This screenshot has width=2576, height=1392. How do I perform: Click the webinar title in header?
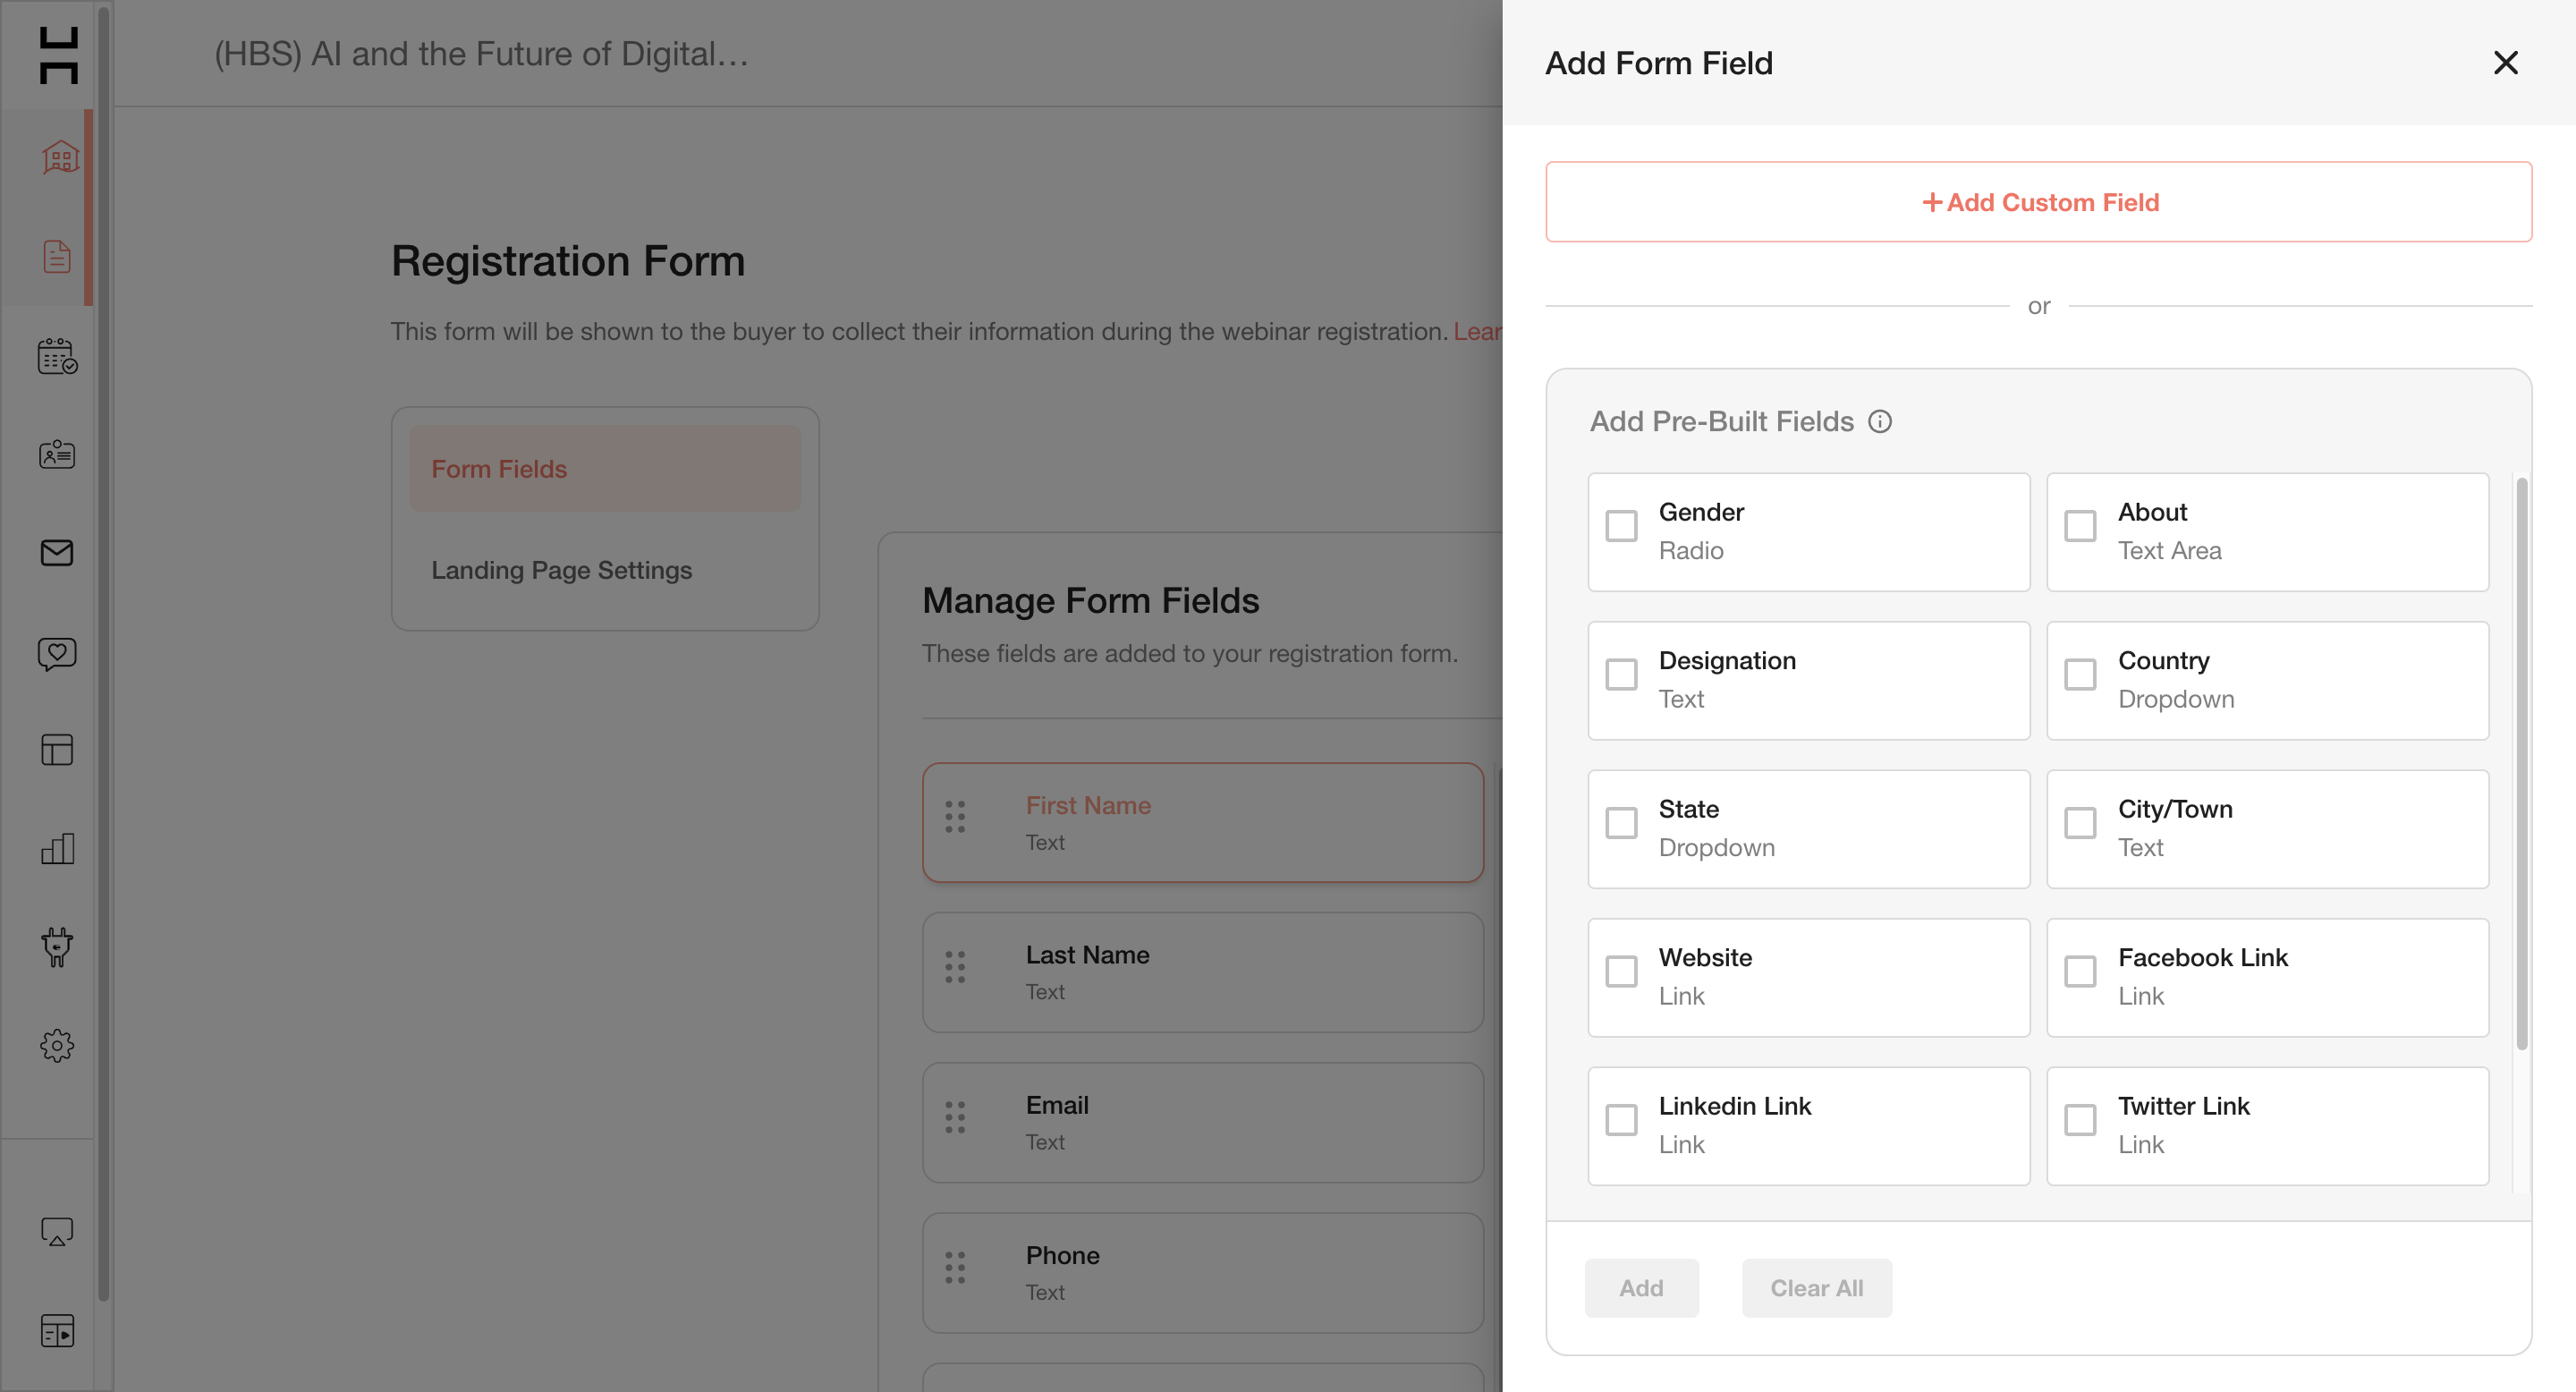[481, 54]
